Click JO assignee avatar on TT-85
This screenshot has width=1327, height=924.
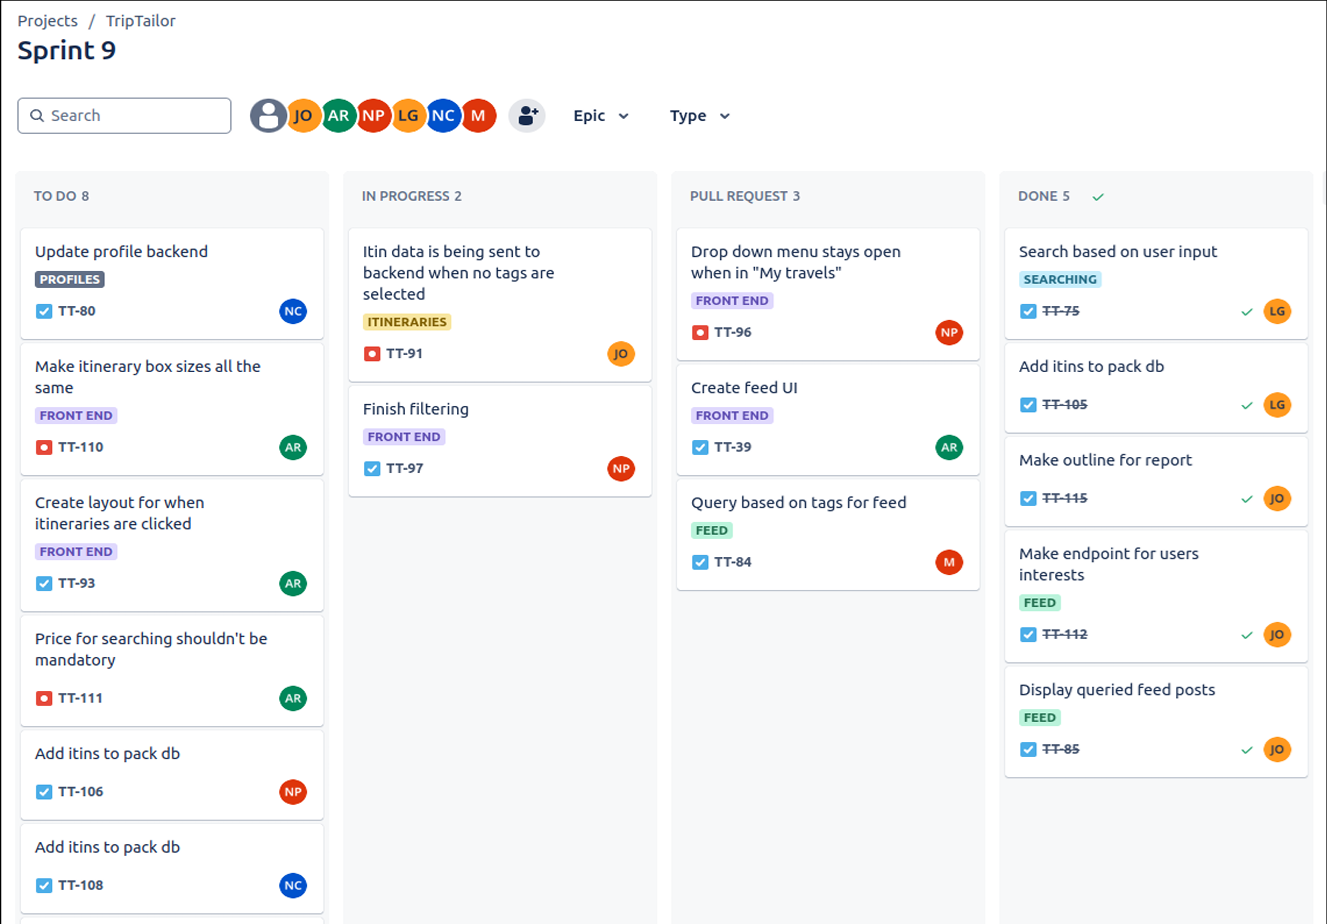(1277, 749)
